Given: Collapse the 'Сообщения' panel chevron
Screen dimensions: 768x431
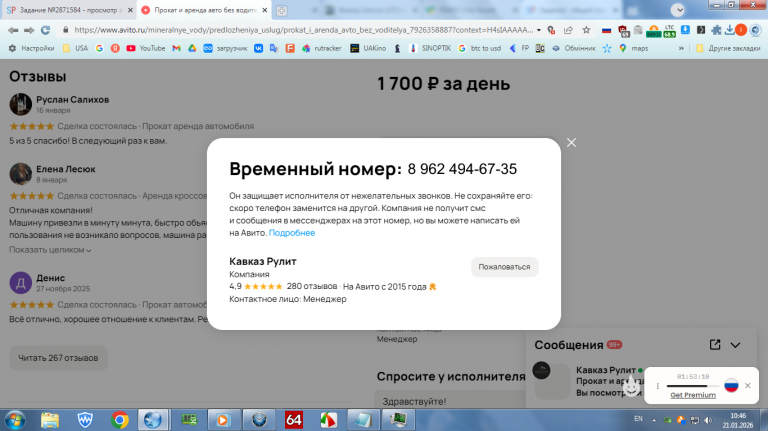Looking at the screenshot, I should click(x=735, y=345).
